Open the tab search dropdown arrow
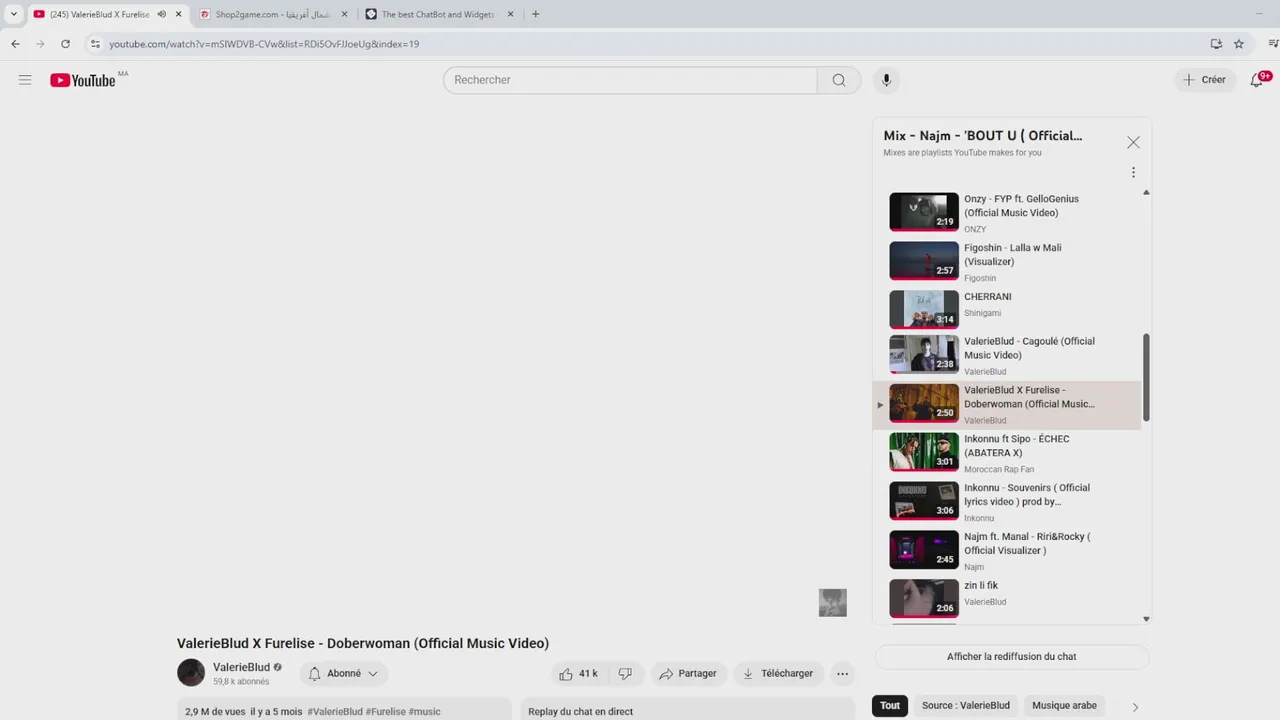 13,15
